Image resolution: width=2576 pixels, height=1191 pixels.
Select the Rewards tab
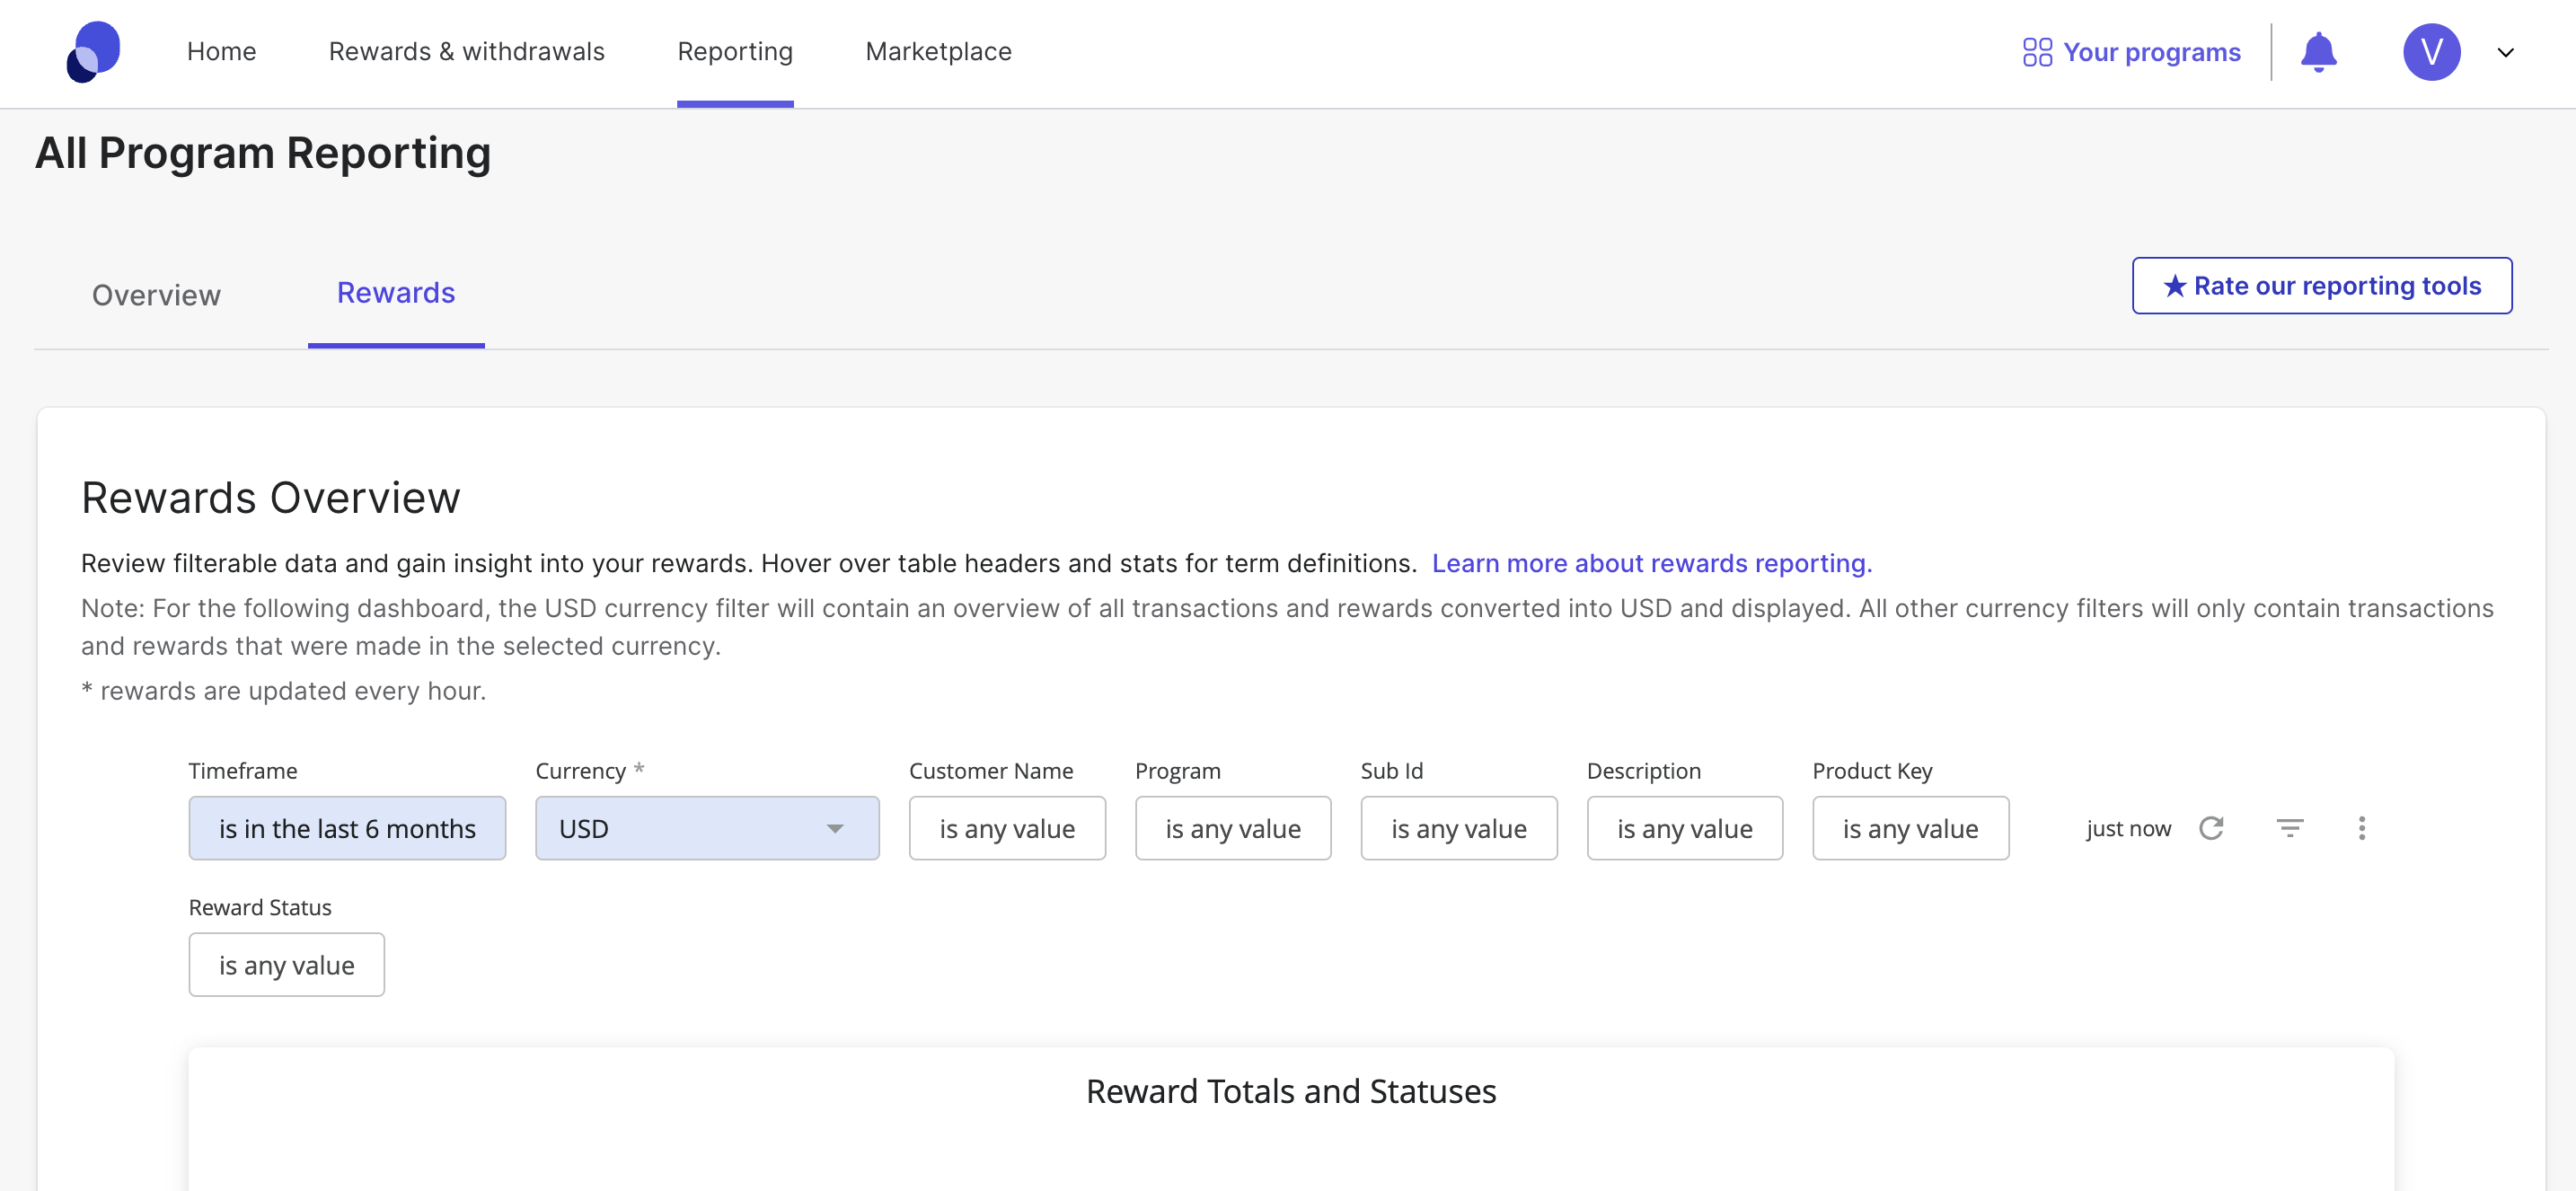(x=395, y=293)
